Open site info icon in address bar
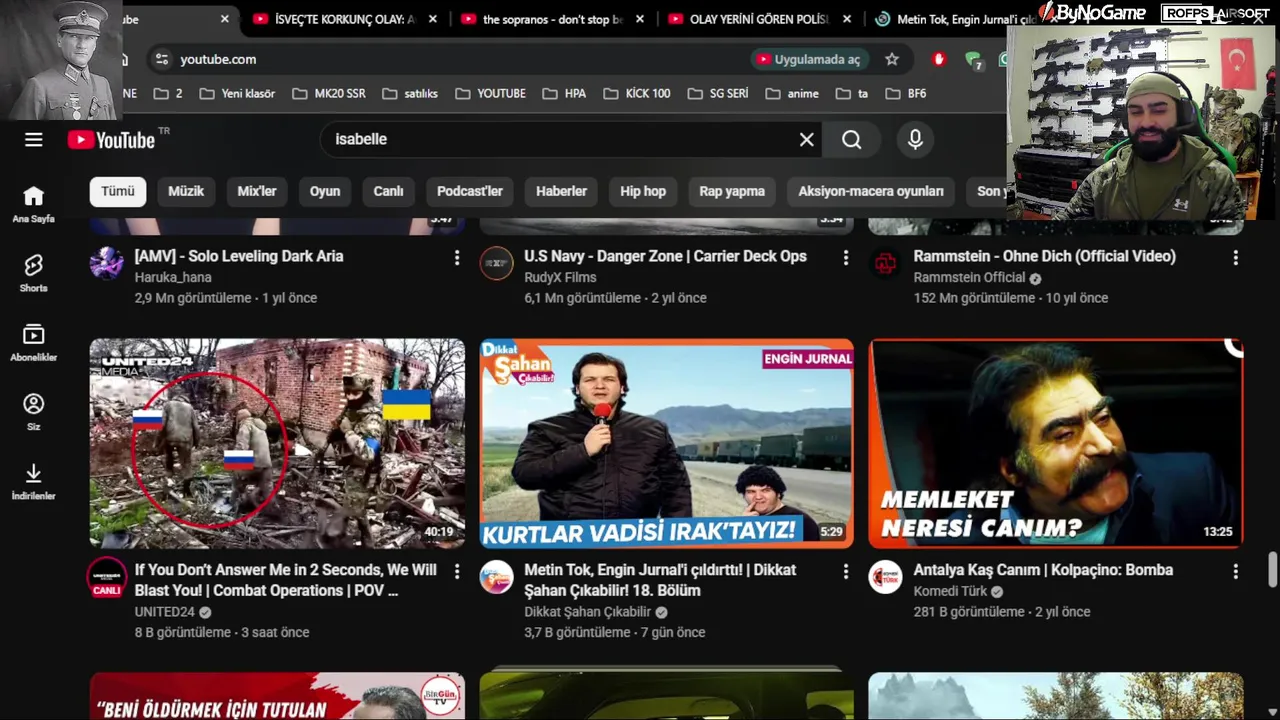1280x720 pixels. click(162, 59)
